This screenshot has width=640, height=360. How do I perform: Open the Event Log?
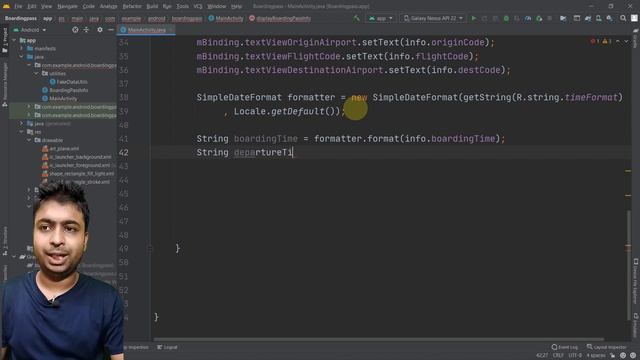[x=565, y=347]
